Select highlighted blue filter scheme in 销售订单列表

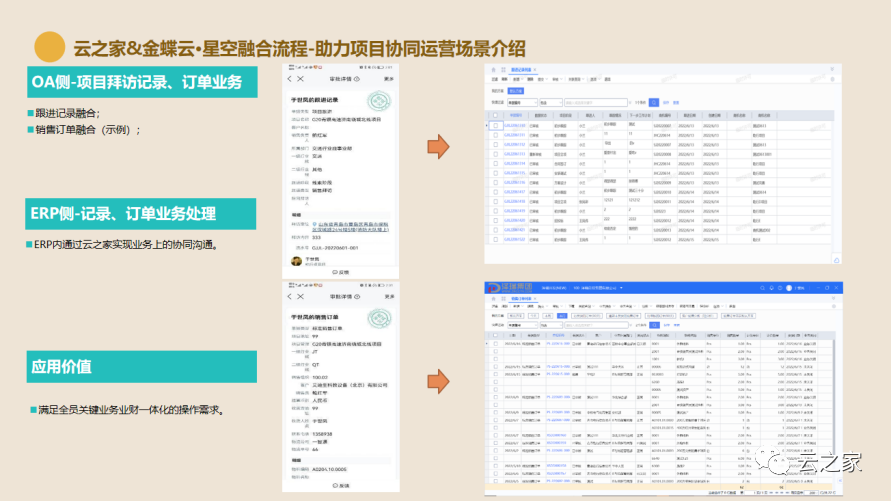(562, 316)
